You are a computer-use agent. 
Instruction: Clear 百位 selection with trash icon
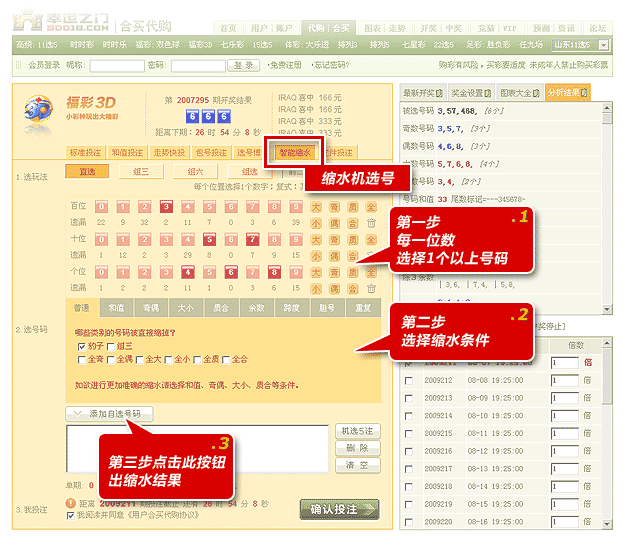tap(371, 223)
